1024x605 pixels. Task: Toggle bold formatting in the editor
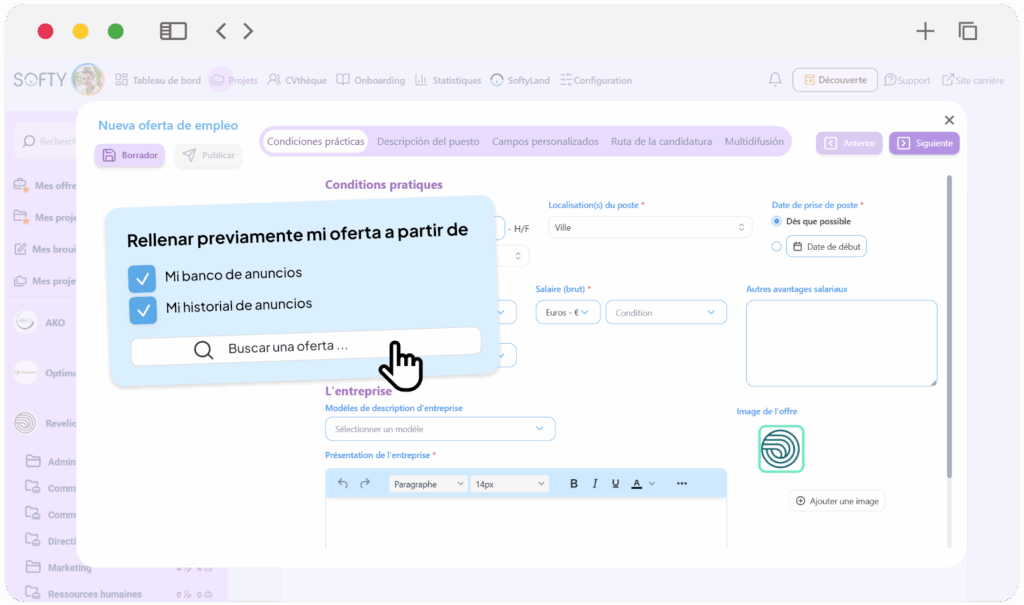tap(574, 484)
